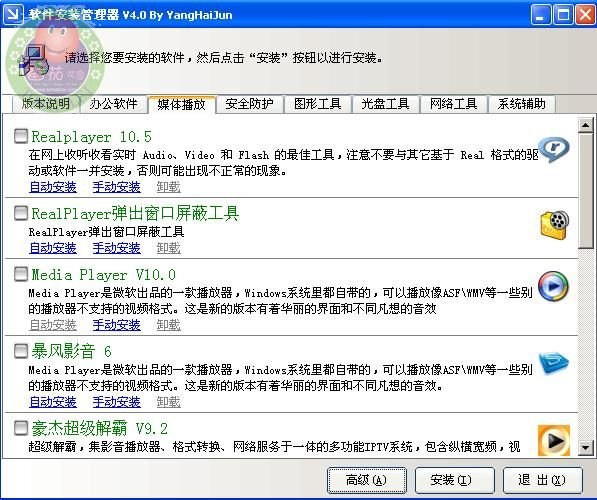The width and height of the screenshot is (597, 500).
Task: Check the 豪杰超级解霸 V9.2 checkbox
Action: (21, 428)
